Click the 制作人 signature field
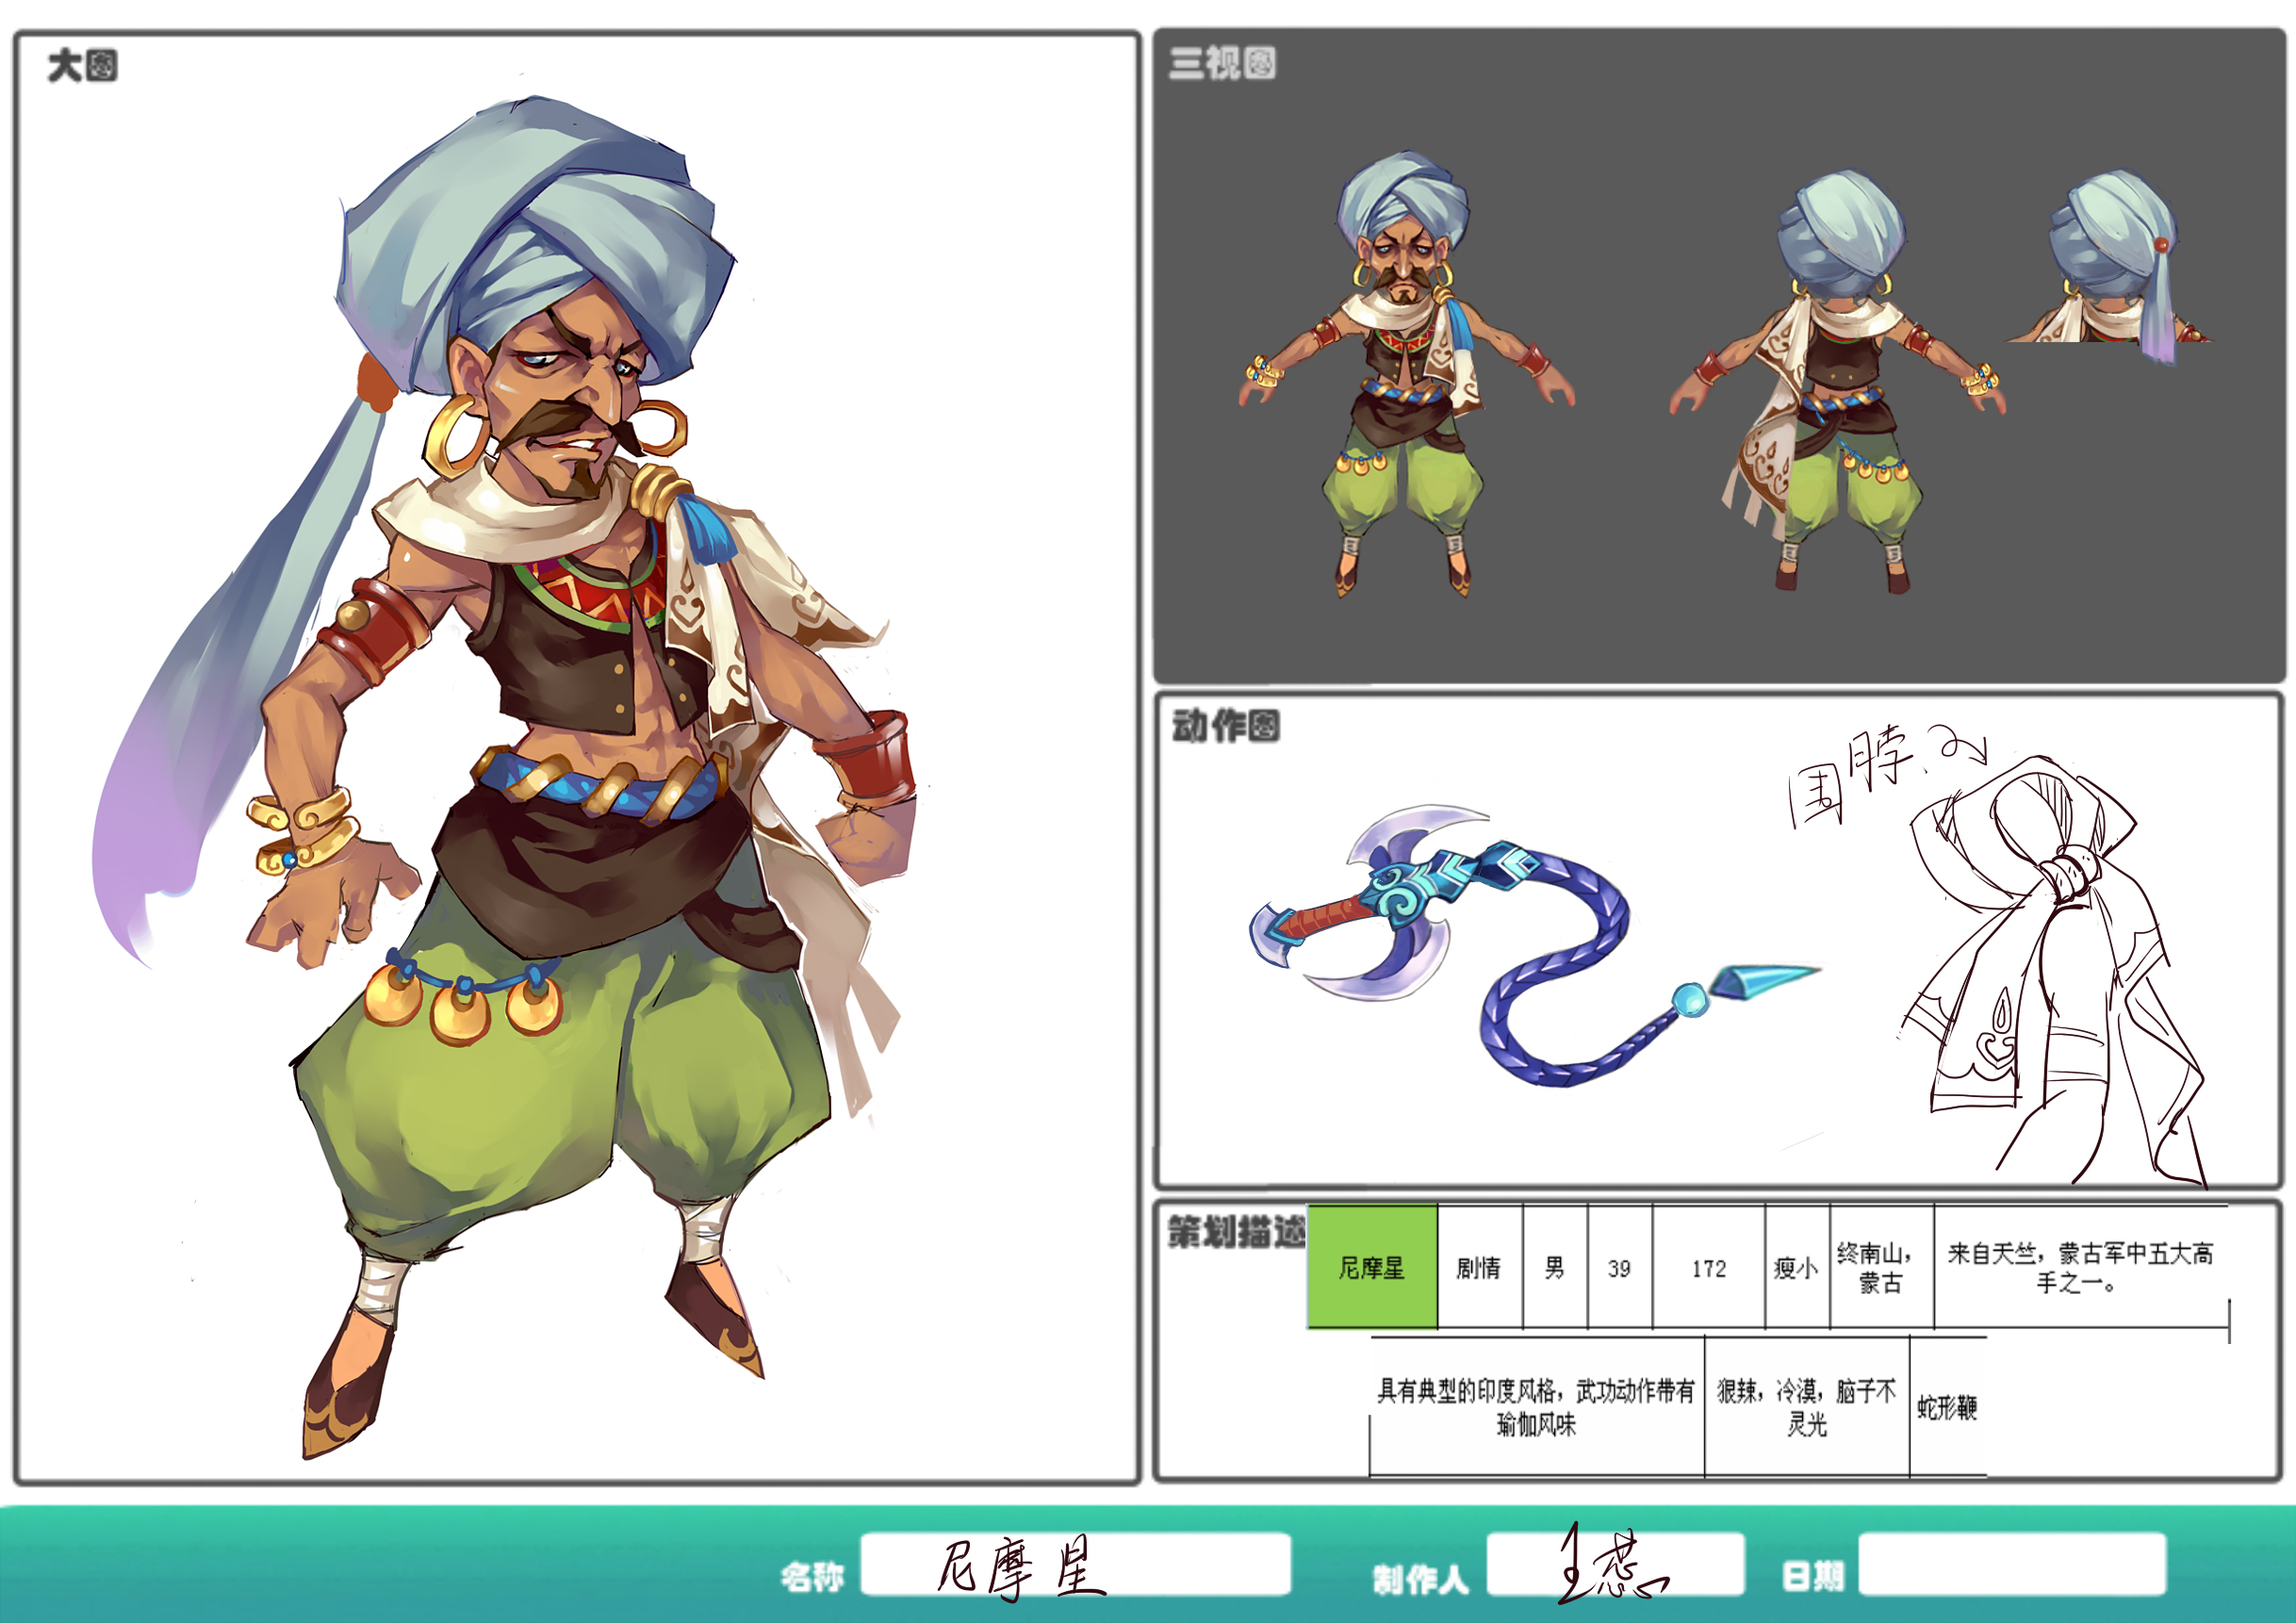The height and width of the screenshot is (1623, 2296). (1615, 1564)
